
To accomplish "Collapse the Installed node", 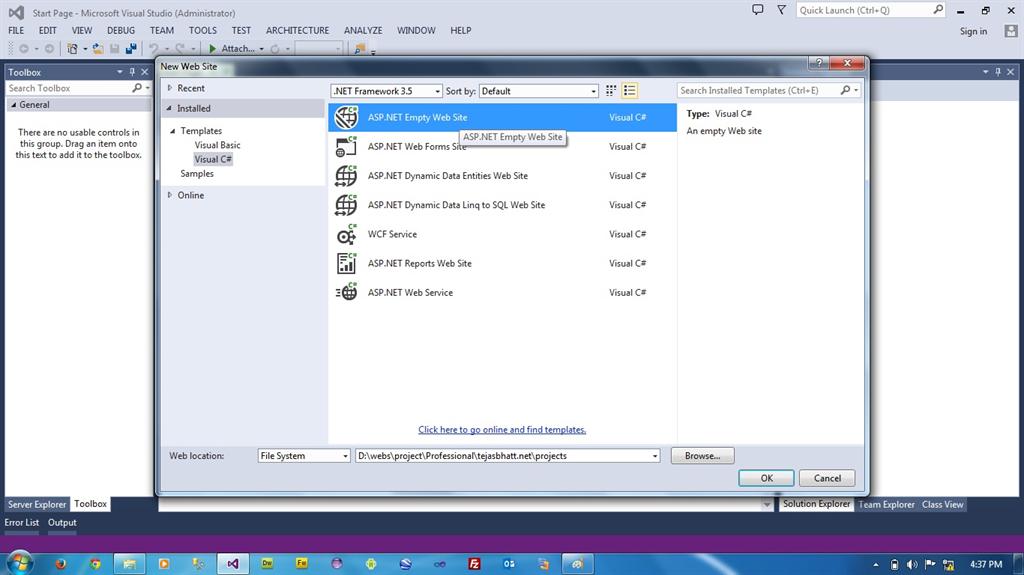I will pos(169,108).
